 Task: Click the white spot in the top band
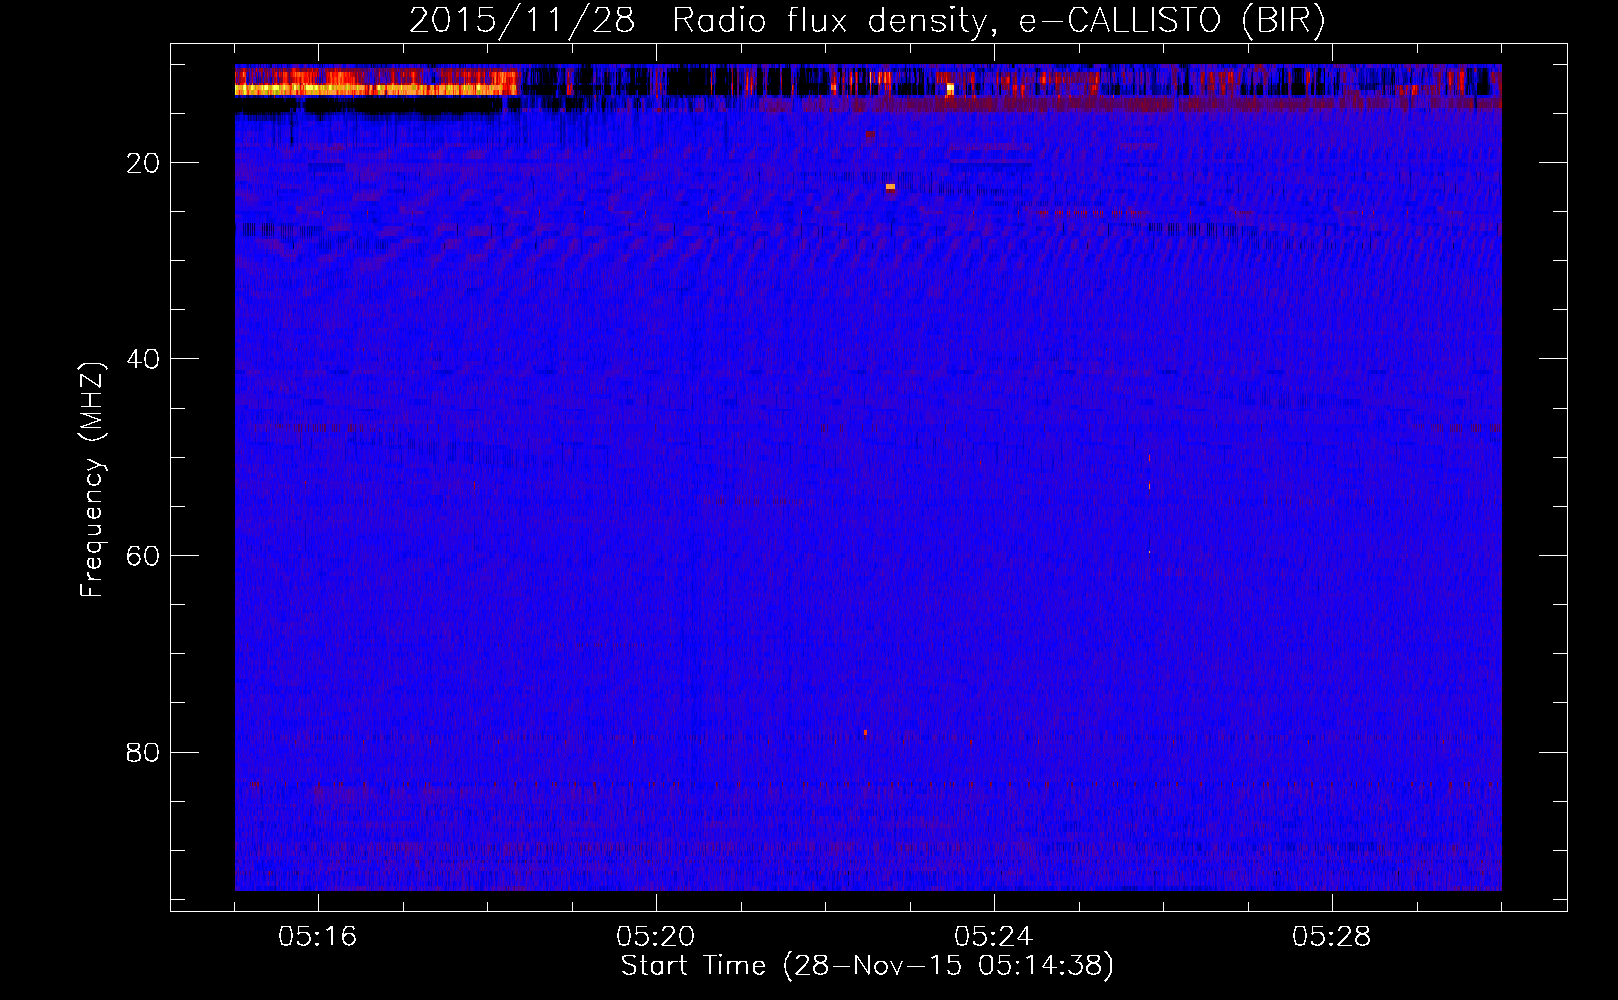coord(950,90)
